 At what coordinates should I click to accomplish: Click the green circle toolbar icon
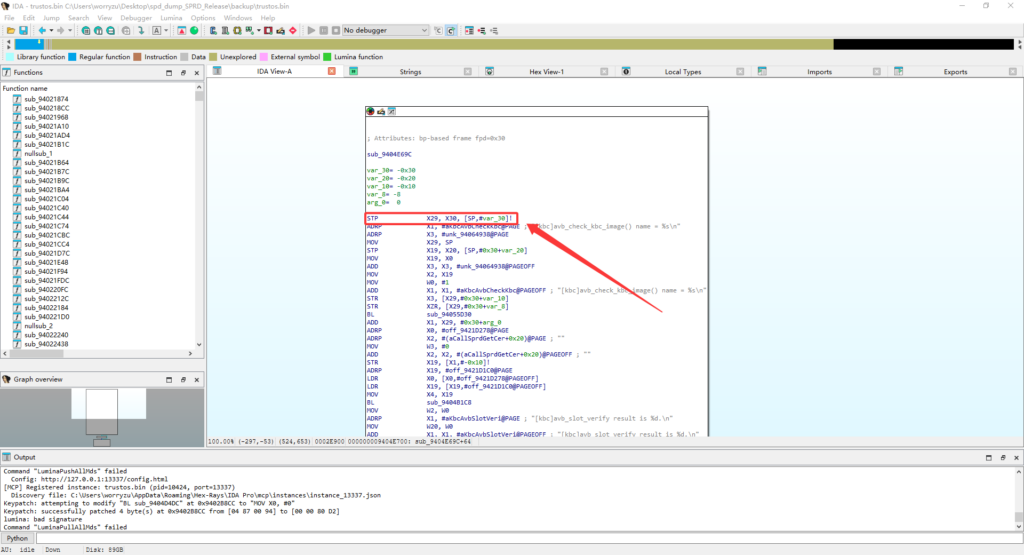pyautogui.click(x=194, y=30)
